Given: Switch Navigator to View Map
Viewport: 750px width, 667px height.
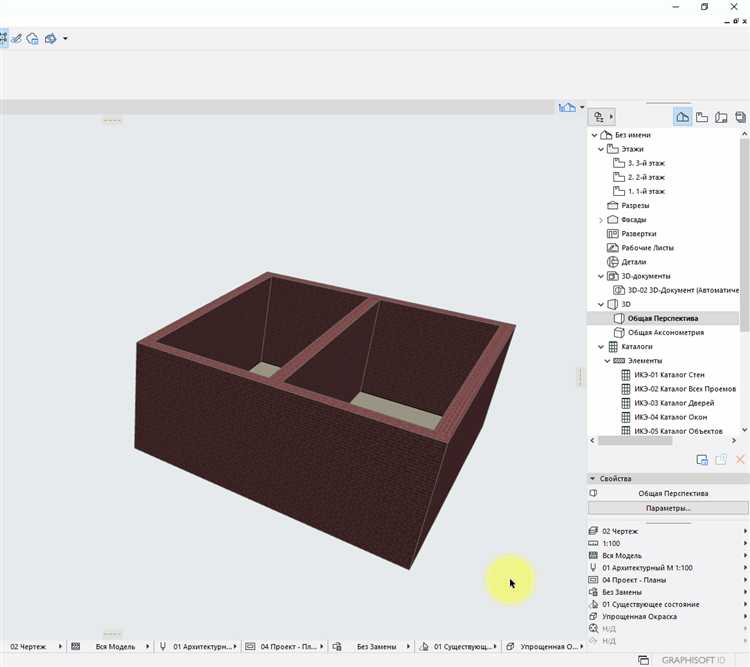Looking at the screenshot, I should (x=702, y=117).
